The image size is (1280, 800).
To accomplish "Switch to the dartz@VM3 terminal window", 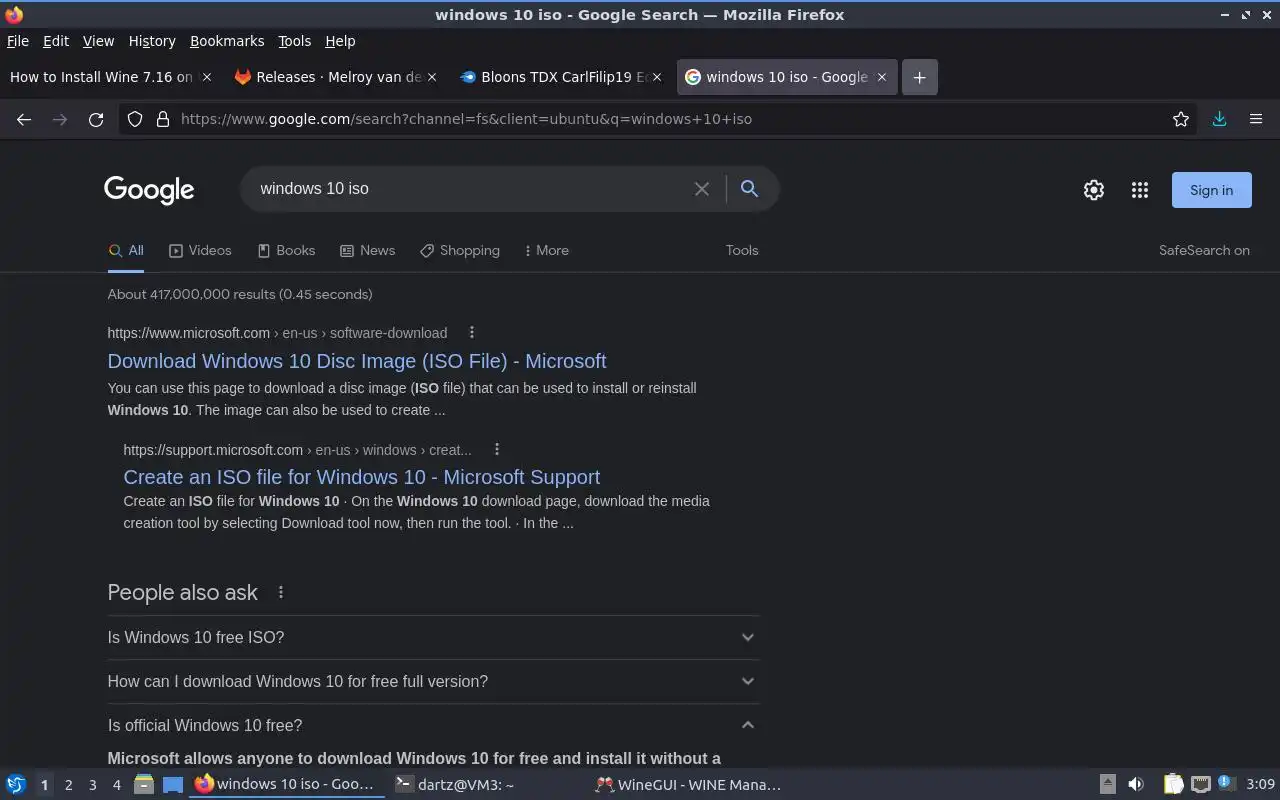I will [x=488, y=785].
